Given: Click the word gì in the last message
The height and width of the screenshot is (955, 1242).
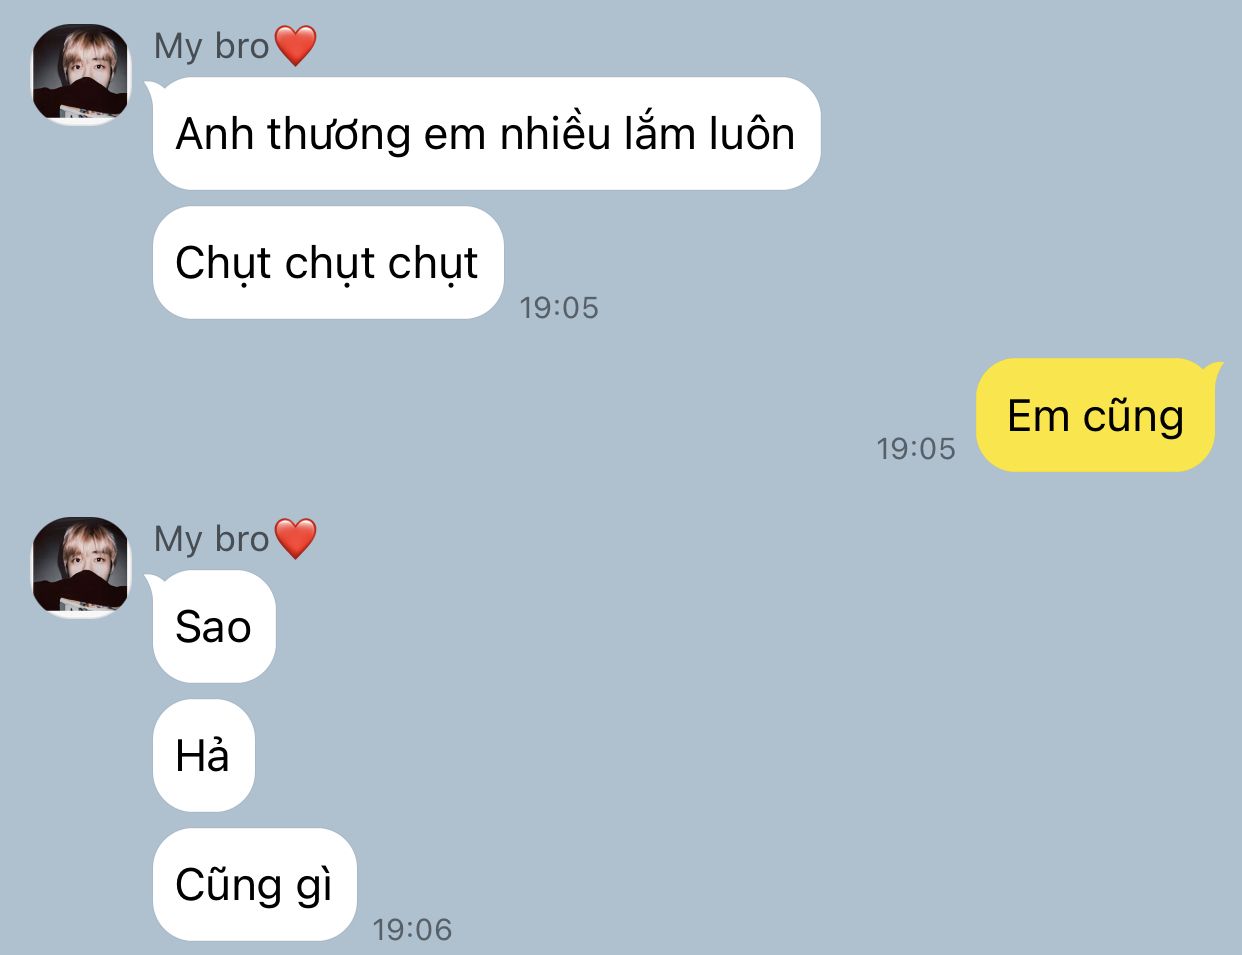Looking at the screenshot, I should click(313, 886).
